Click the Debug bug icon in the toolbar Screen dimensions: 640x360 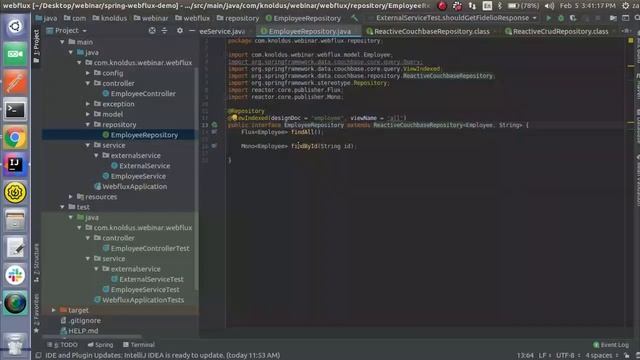click(561, 18)
